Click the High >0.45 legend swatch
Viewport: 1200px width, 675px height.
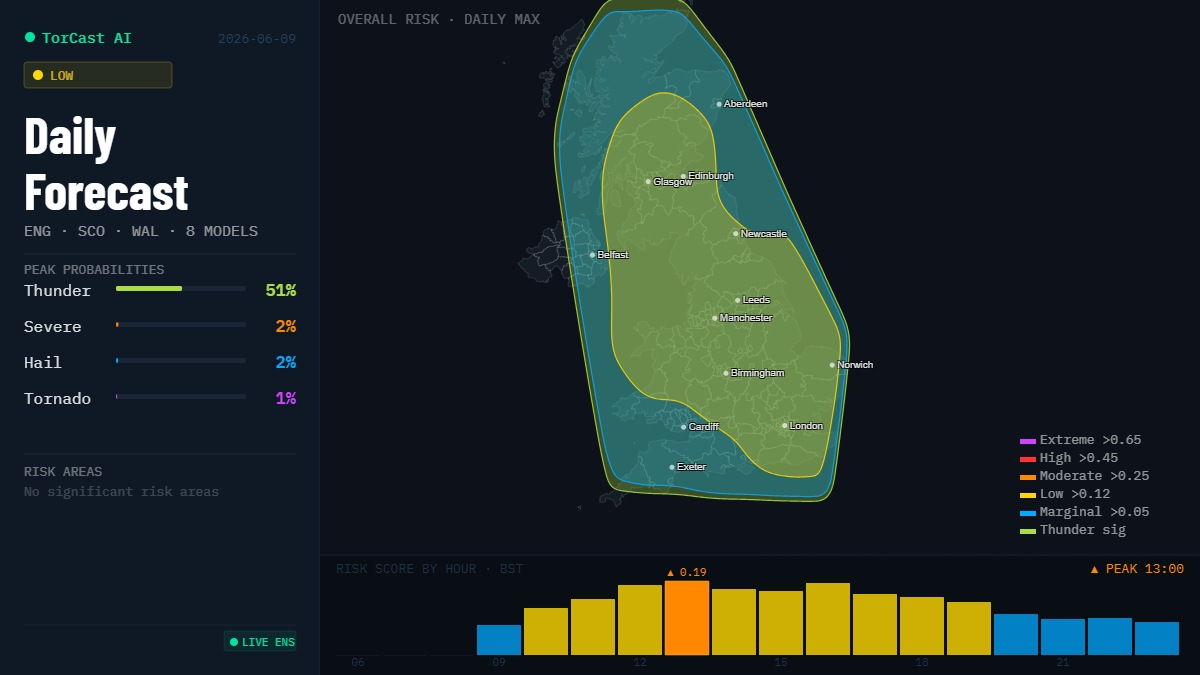[x=1028, y=459]
